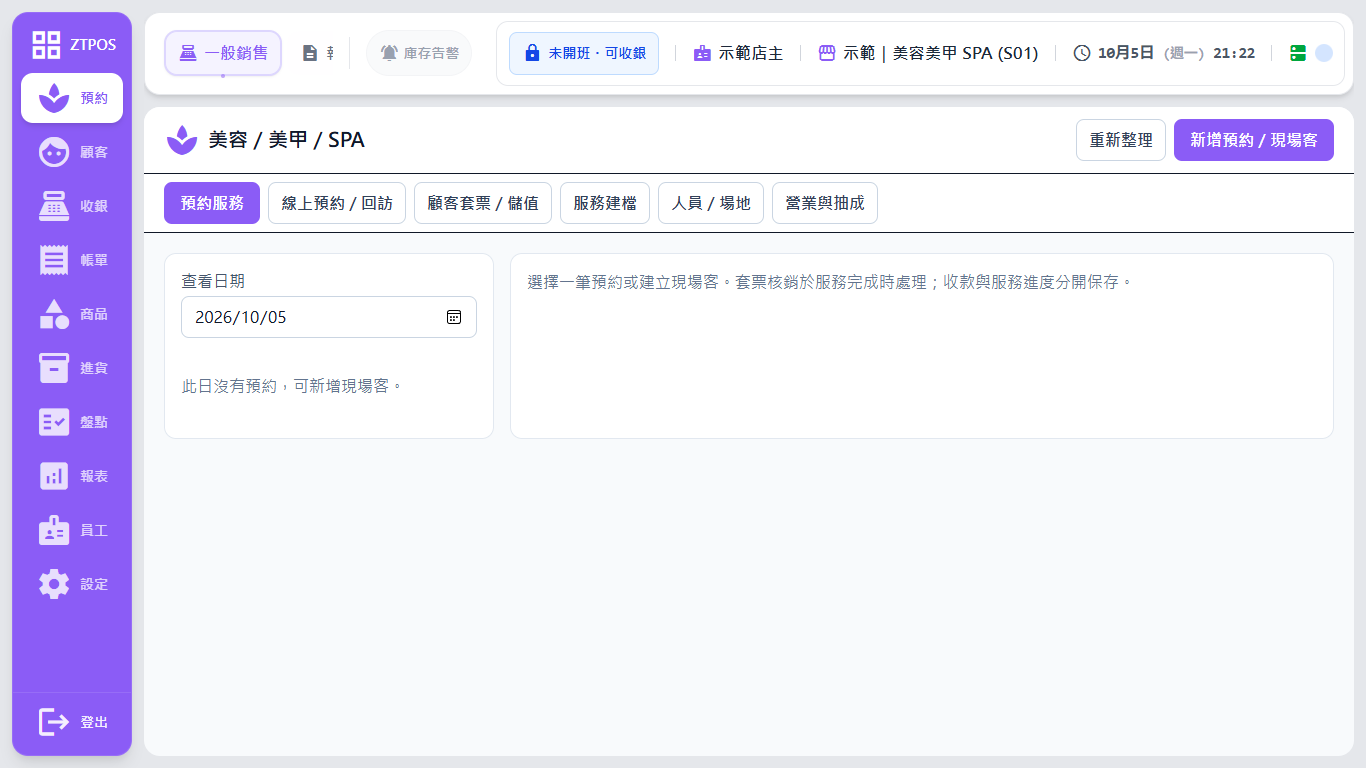This screenshot has width=1366, height=768.
Task: Click the 重新整理 refresh button
Action: (1121, 140)
